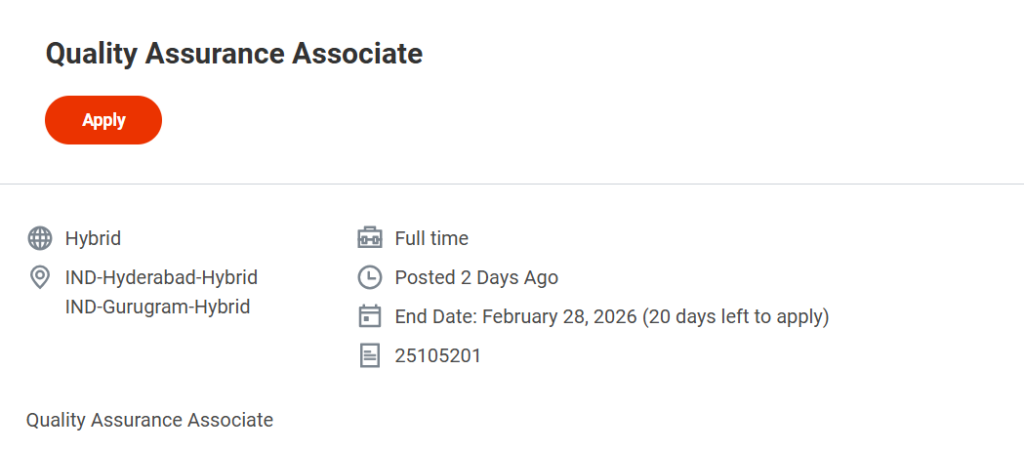Click the horizontal divider below Apply
The image size is (1024, 452).
tap(512, 184)
